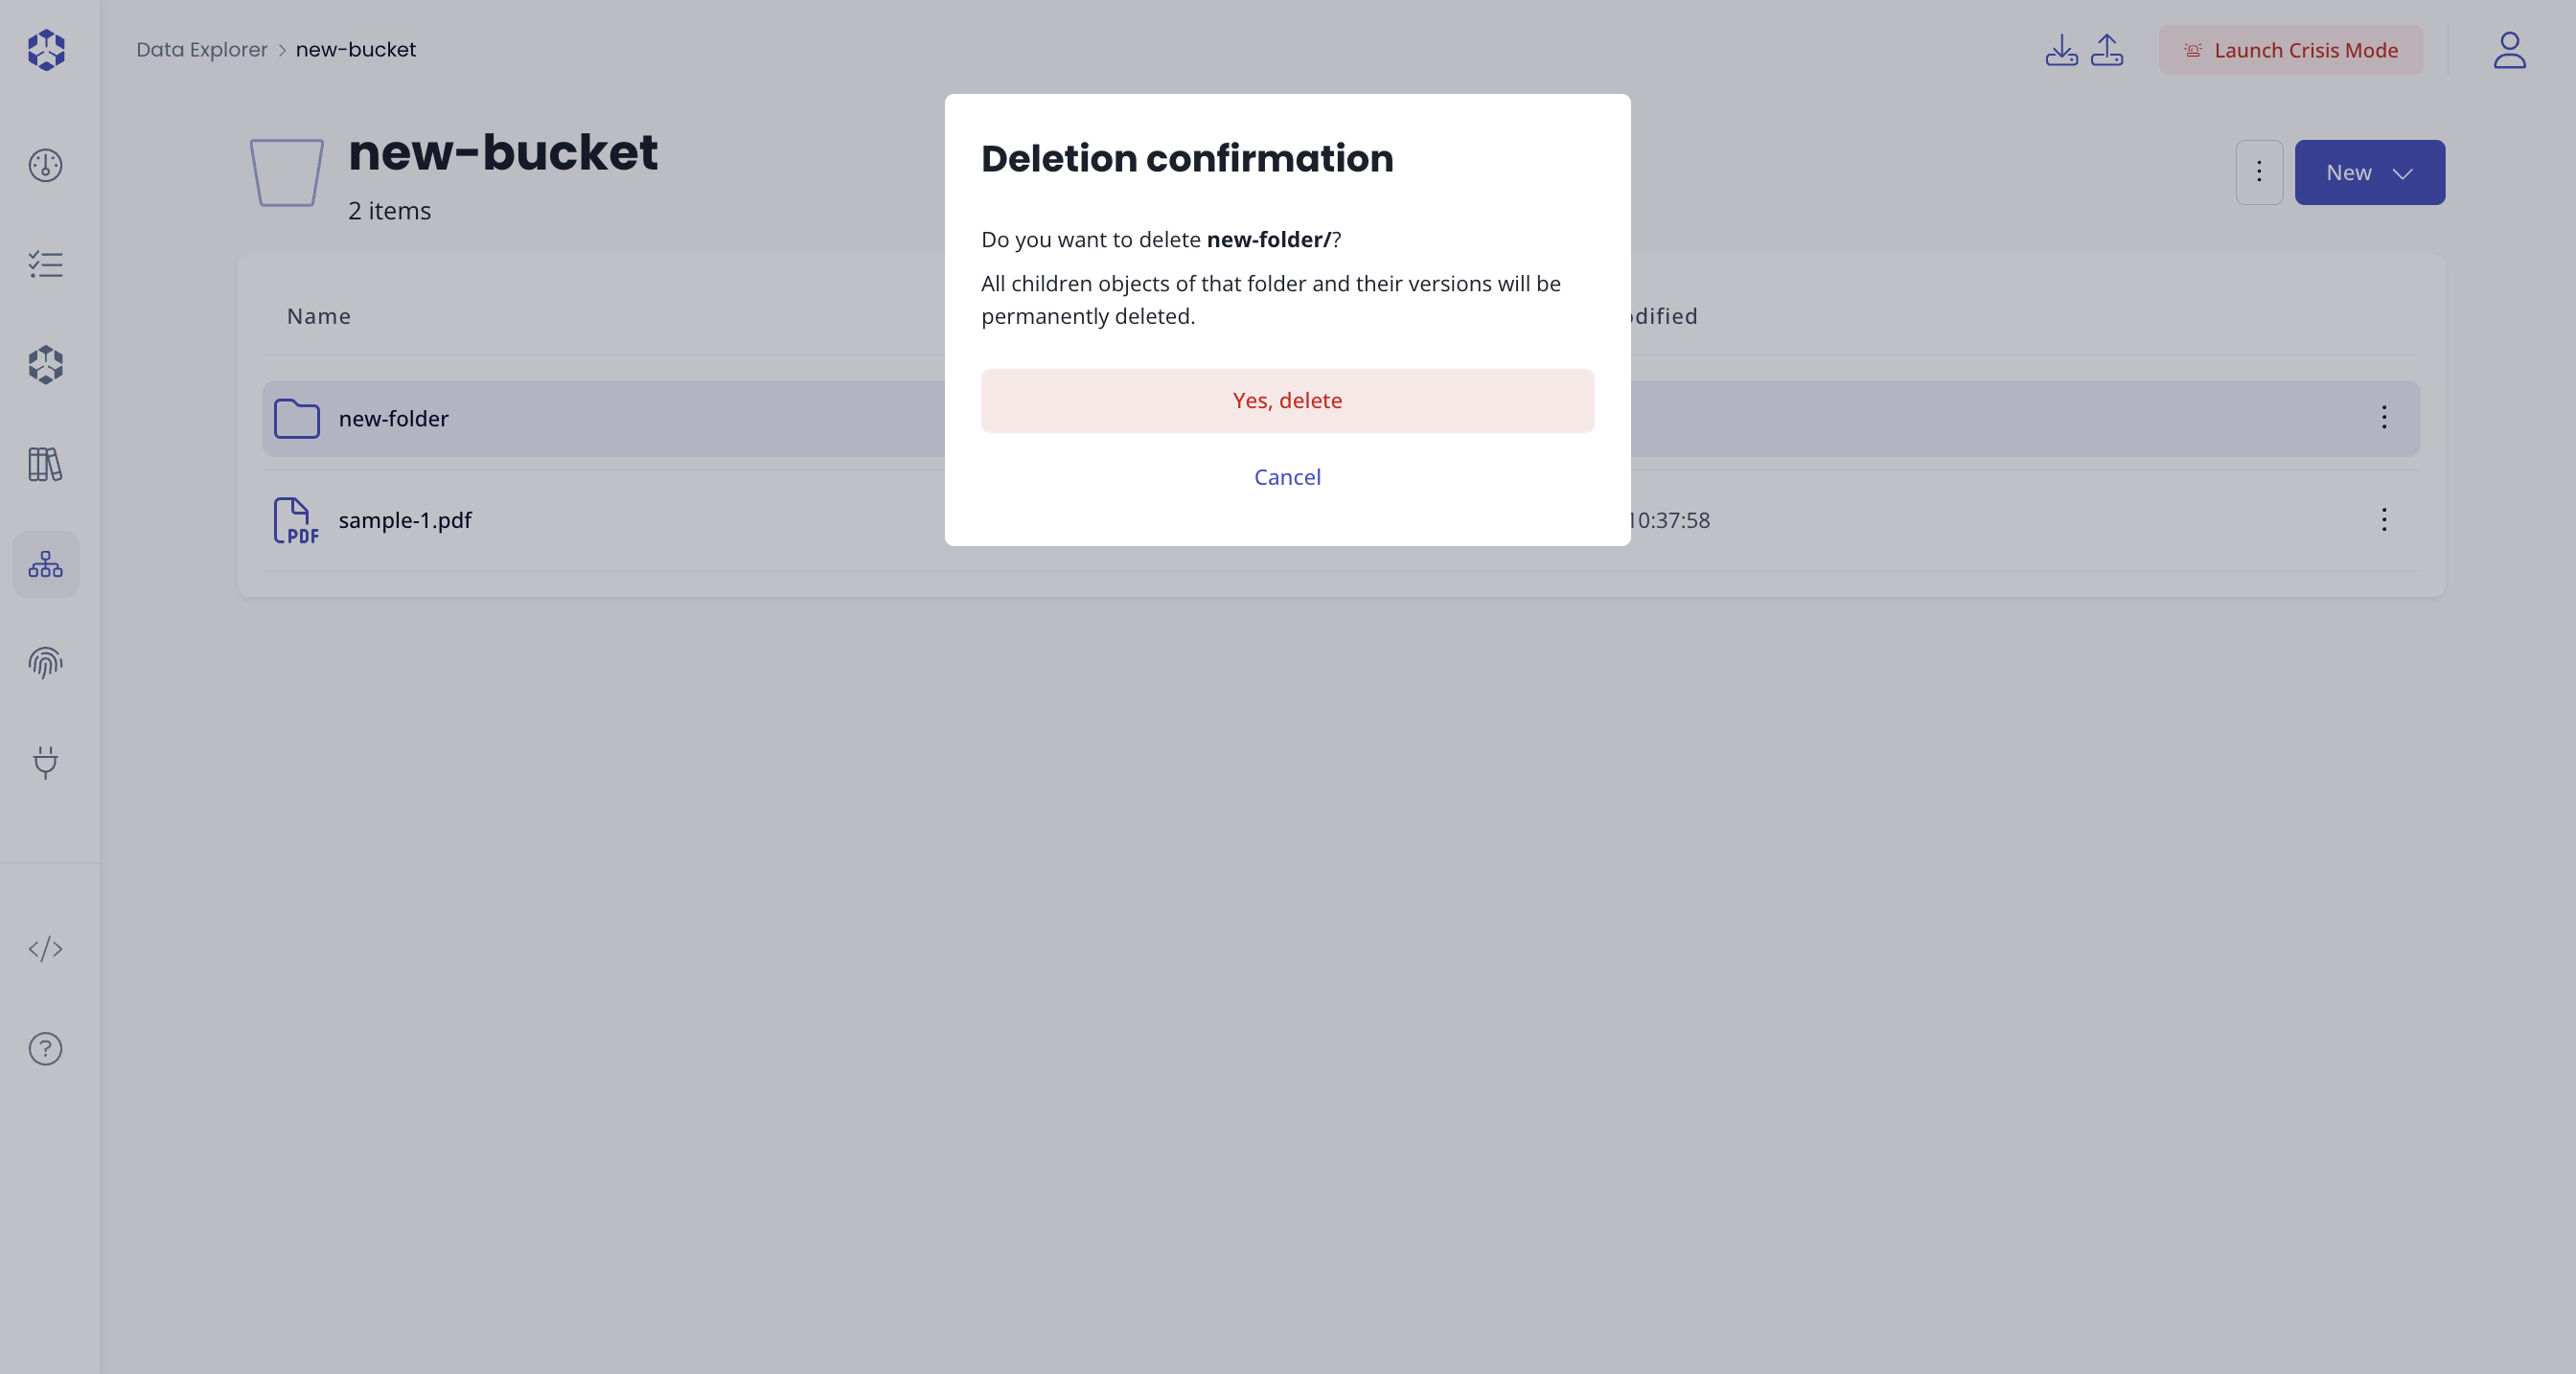The image size is (2576, 1374).
Task: Cancel the deletion confirmation dialog
Action: pyautogui.click(x=1287, y=477)
